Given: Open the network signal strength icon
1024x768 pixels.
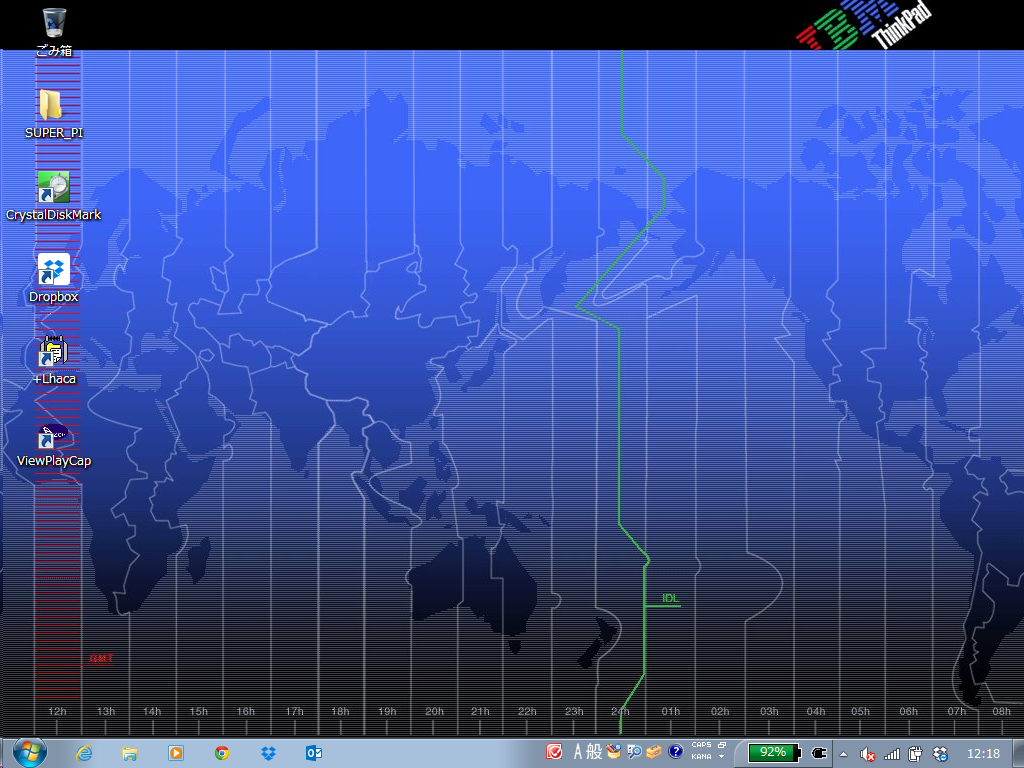Looking at the screenshot, I should coord(891,754).
